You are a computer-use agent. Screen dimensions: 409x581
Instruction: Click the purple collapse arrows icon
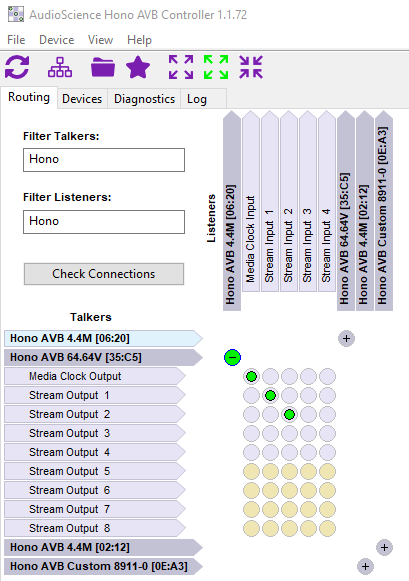click(x=251, y=67)
